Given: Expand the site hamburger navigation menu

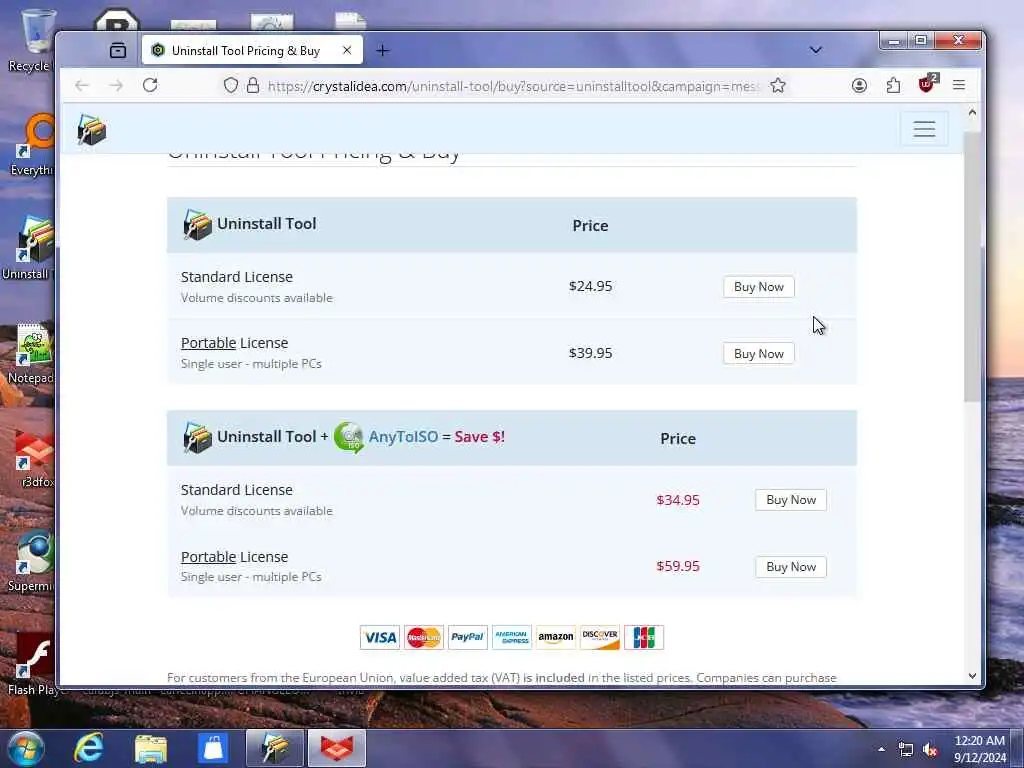Looking at the screenshot, I should tap(923, 129).
